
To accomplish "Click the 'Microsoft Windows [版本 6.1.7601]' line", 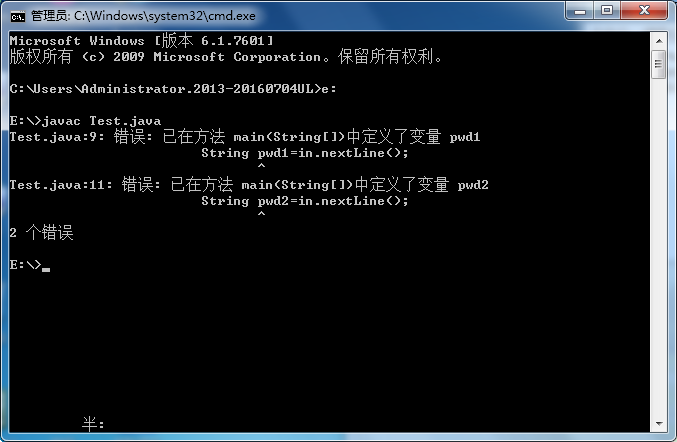I will coord(142,41).
